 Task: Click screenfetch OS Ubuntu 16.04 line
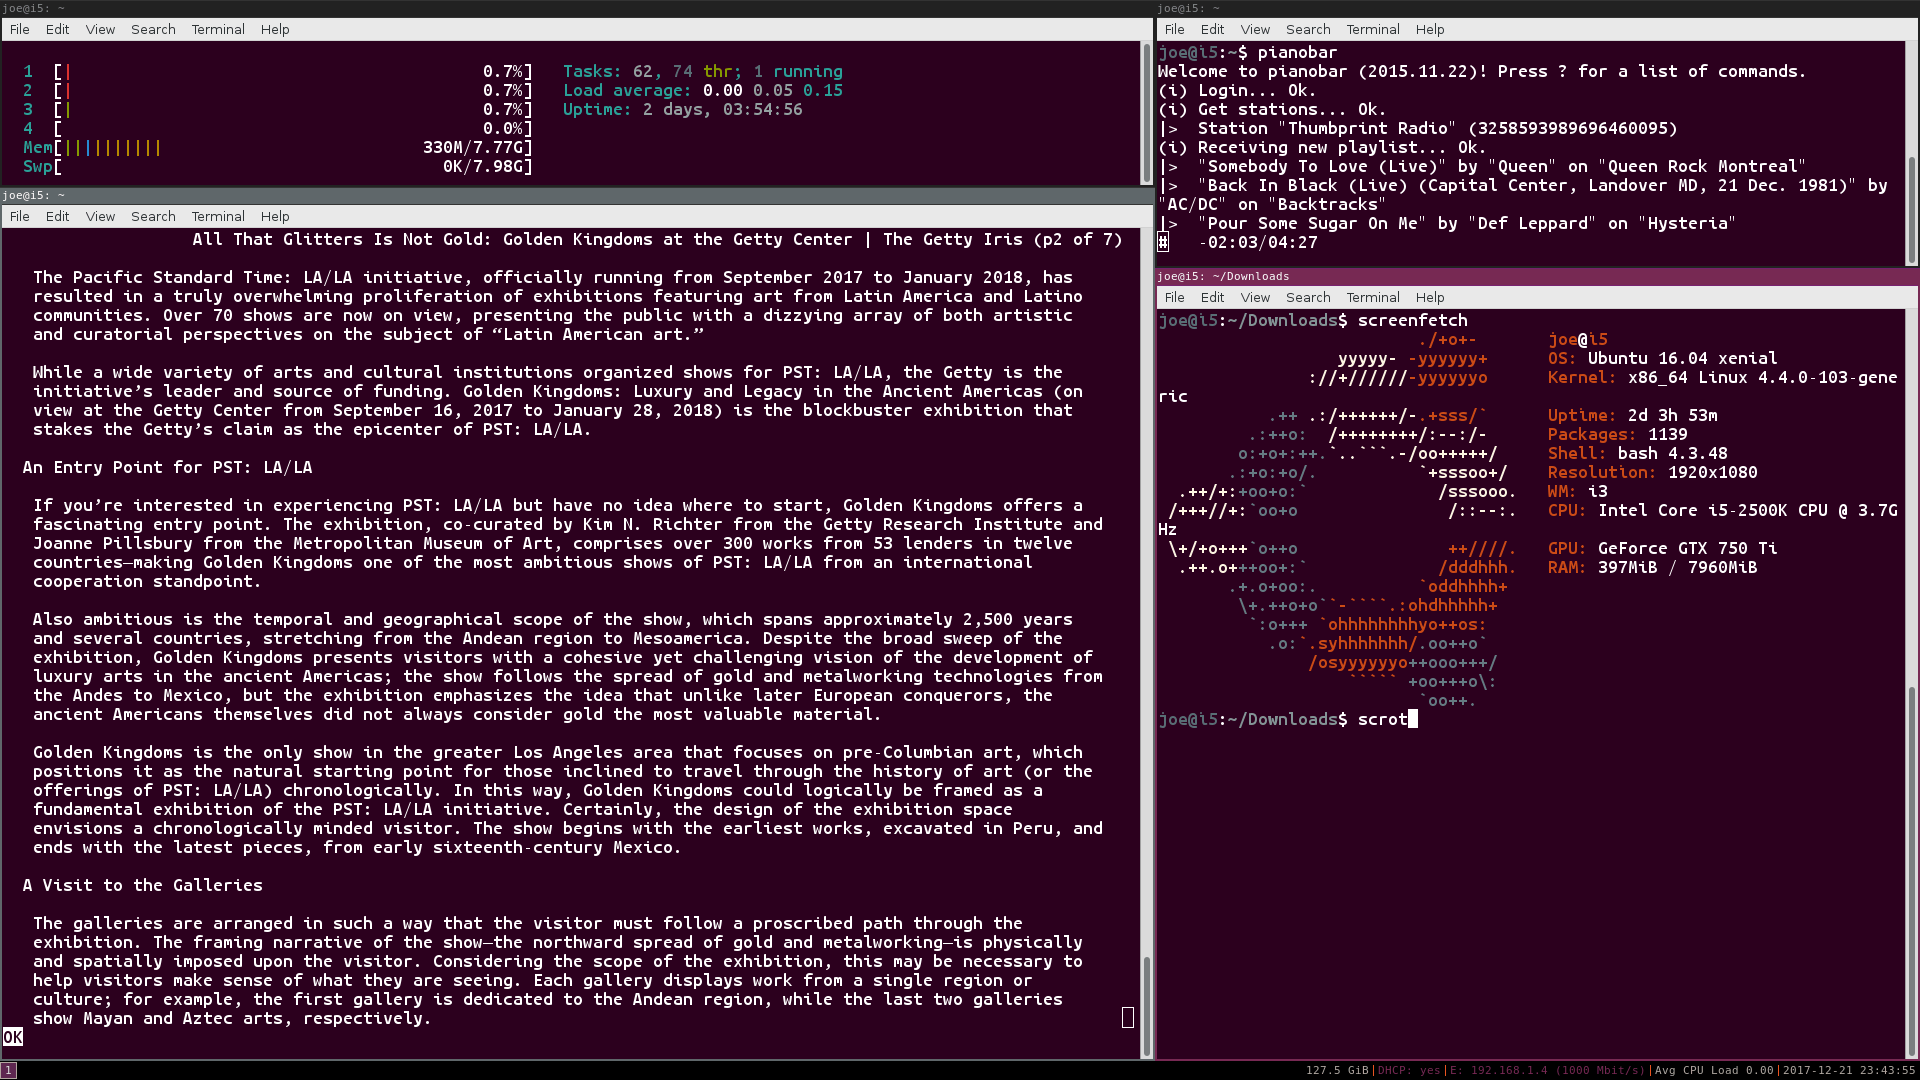point(1663,358)
